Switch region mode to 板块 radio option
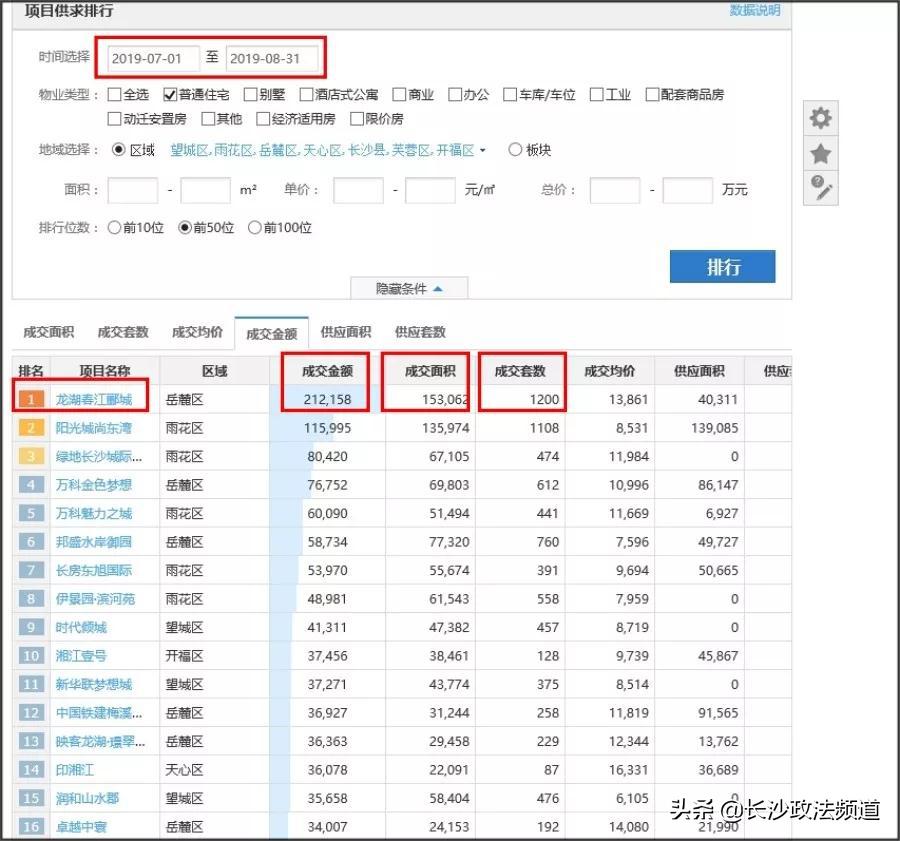Image resolution: width=900 pixels, height=841 pixels. tap(516, 151)
